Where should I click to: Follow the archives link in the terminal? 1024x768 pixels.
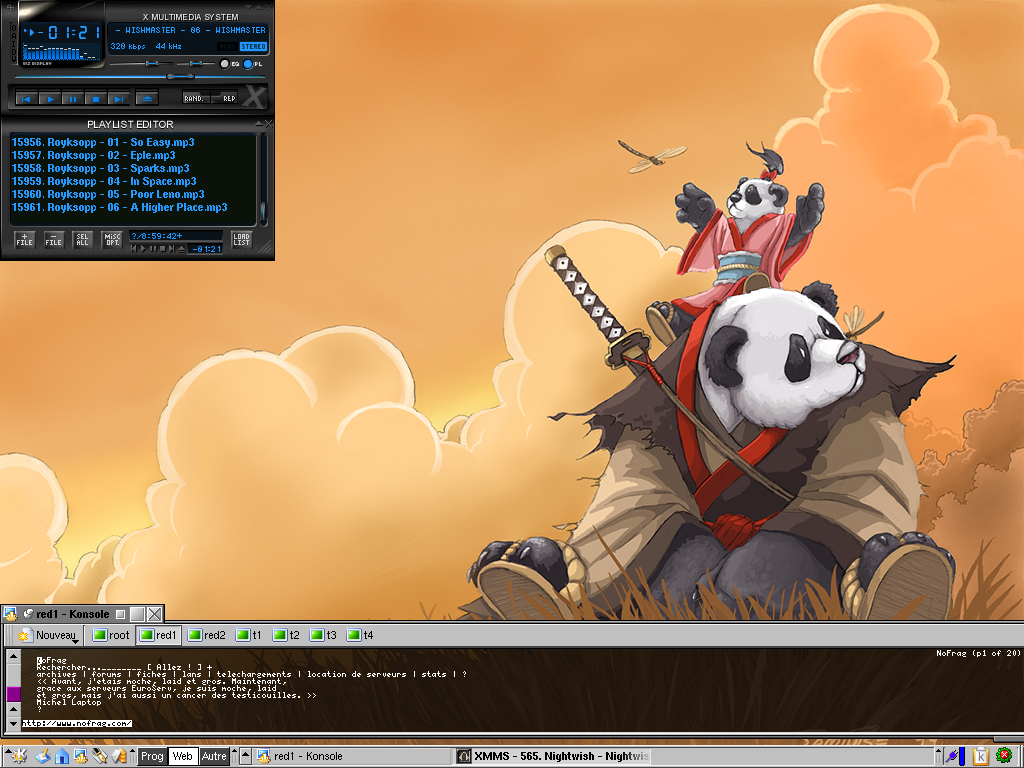[x=57, y=675]
